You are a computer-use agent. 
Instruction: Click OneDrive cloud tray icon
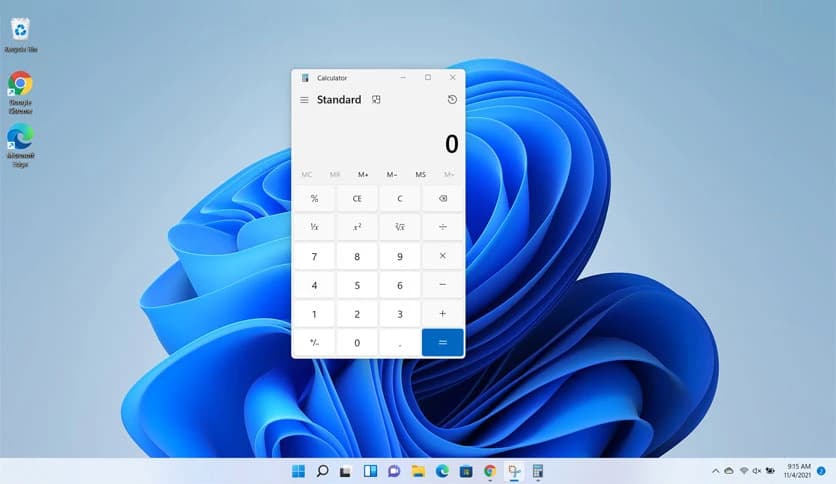[x=729, y=471]
